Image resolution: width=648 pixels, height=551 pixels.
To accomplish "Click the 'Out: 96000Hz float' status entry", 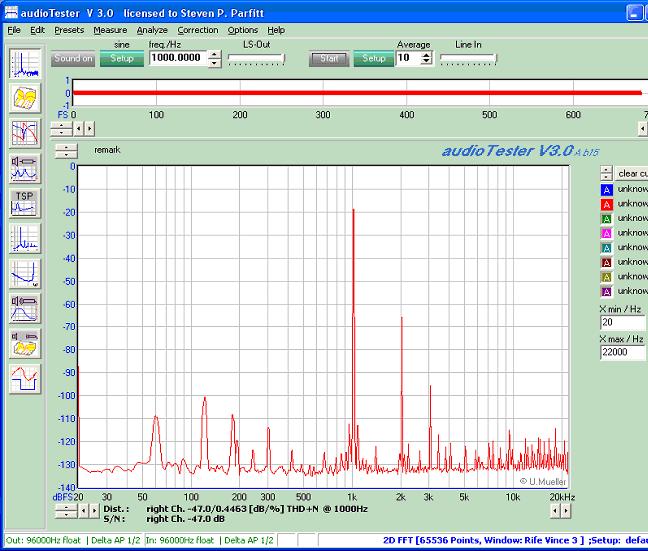I will pos(43,540).
